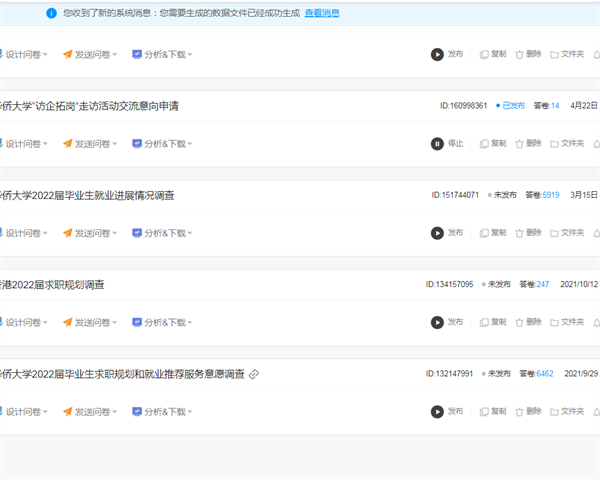600x480 pixels.
Task: Move survey ID 151744071 to 文件夹
Action: pyautogui.click(x=567, y=233)
